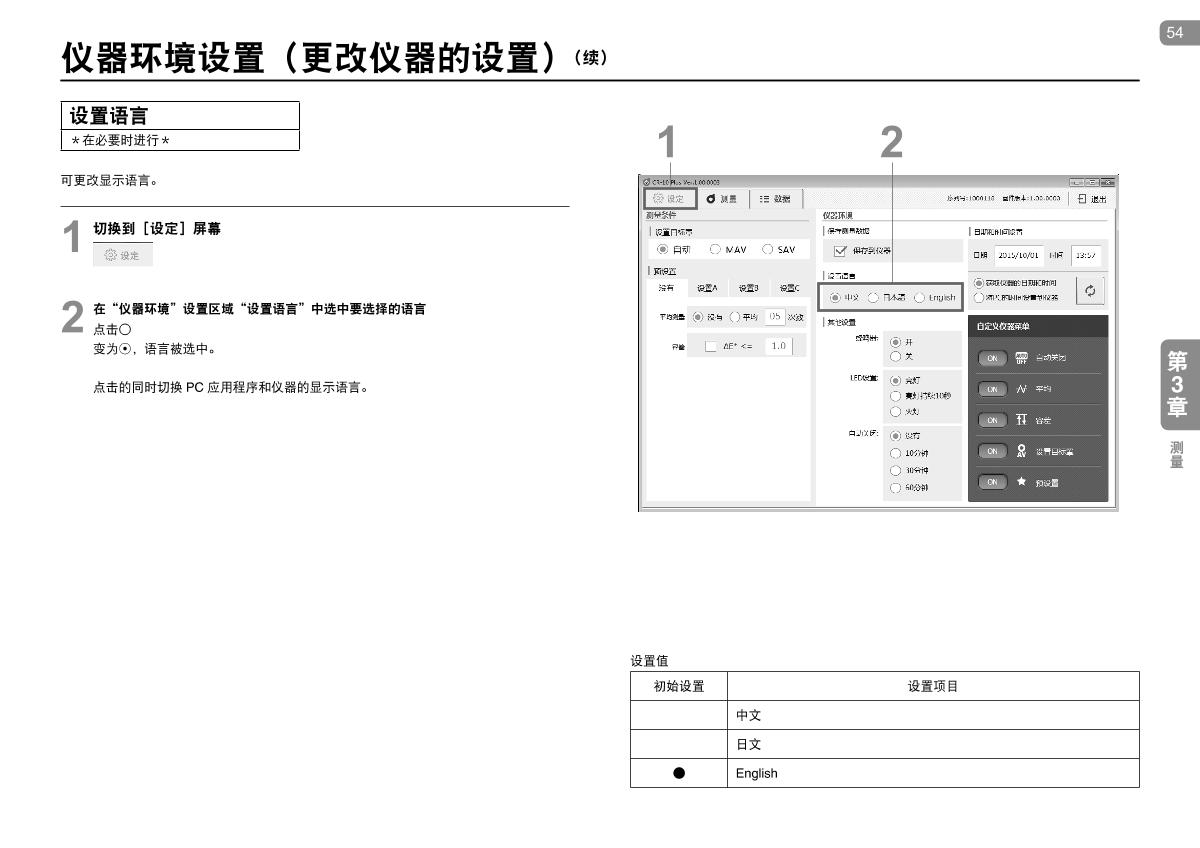Select the 日本語 language radio button
The image size is (1200, 848).
coord(873,297)
